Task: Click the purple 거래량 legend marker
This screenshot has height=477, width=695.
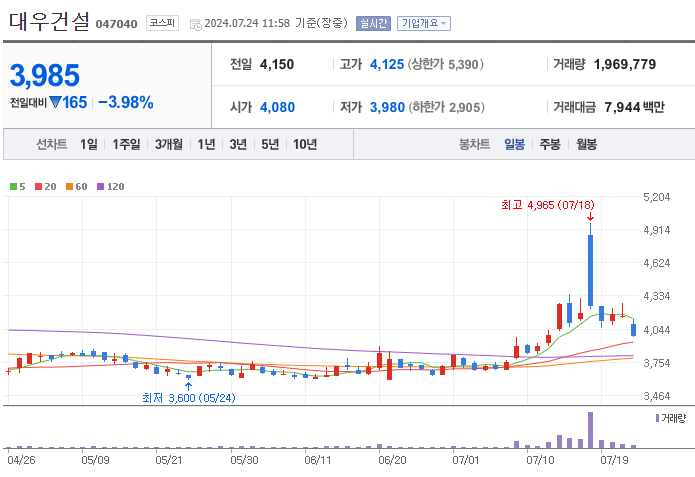Action: (x=657, y=418)
